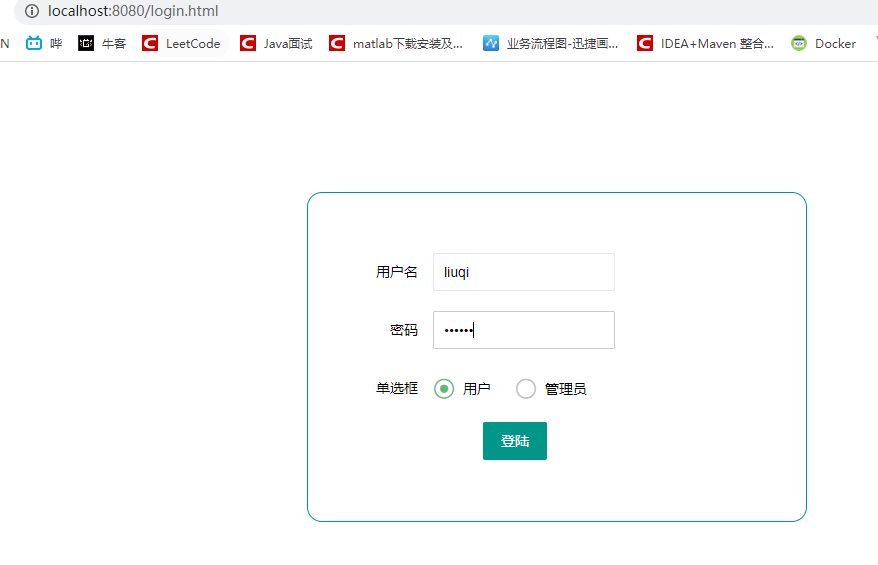
Task: Click the Docker bookmark's green icon
Action: point(799,43)
